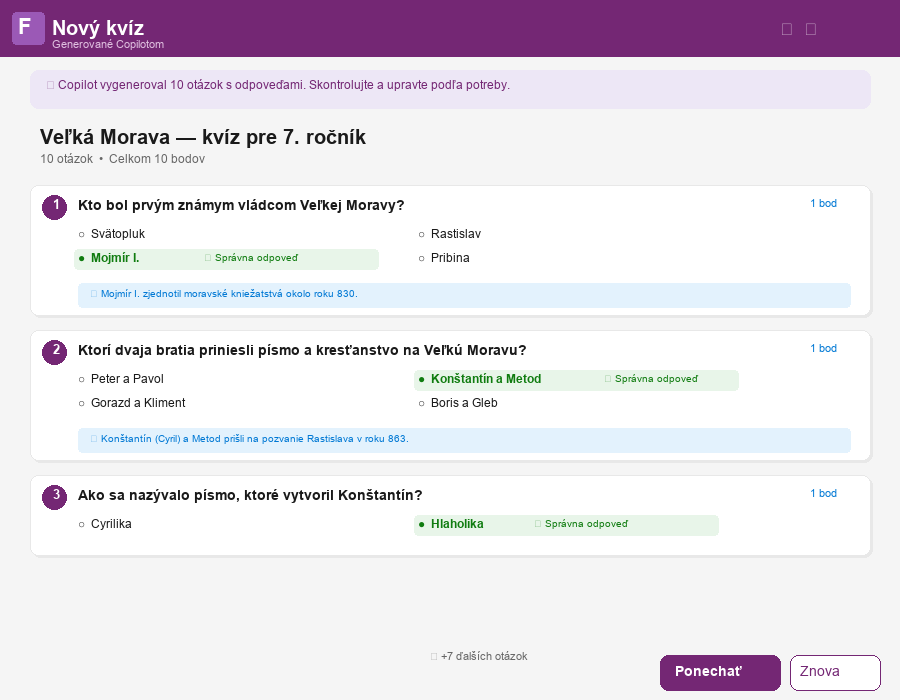The image size is (900, 700).
Task: Select the Cyrilika answer option
Action: (x=110, y=523)
